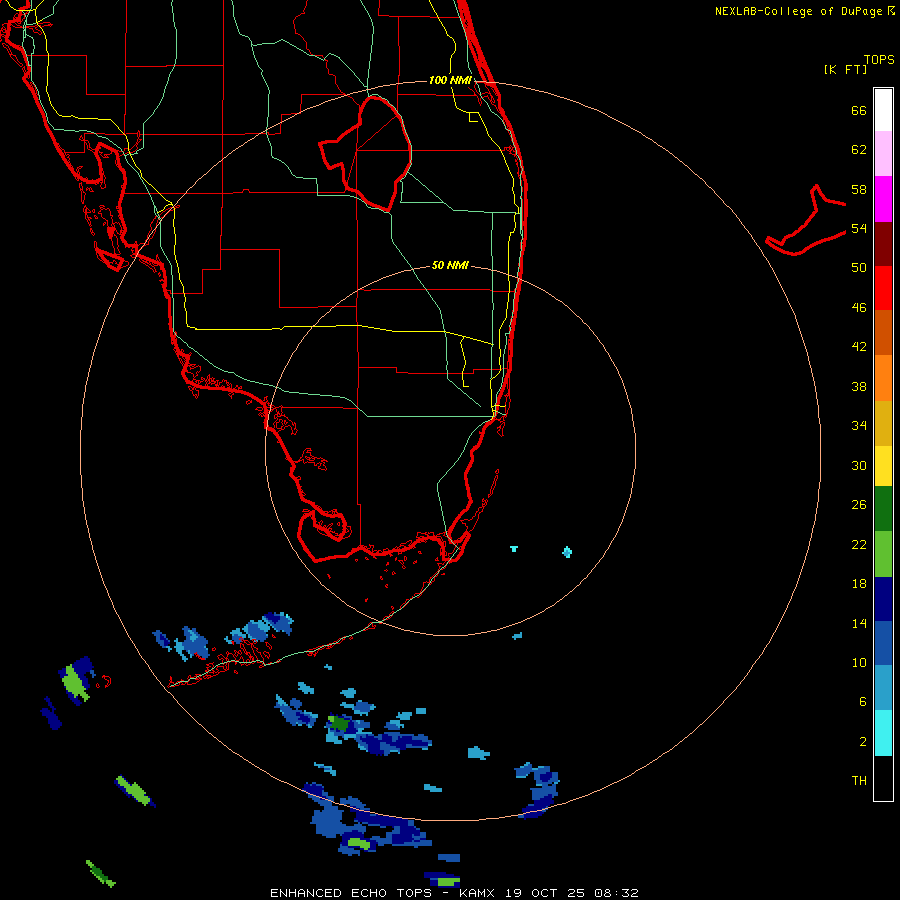Click the 19 OCT 25 date in caption

click(545, 893)
